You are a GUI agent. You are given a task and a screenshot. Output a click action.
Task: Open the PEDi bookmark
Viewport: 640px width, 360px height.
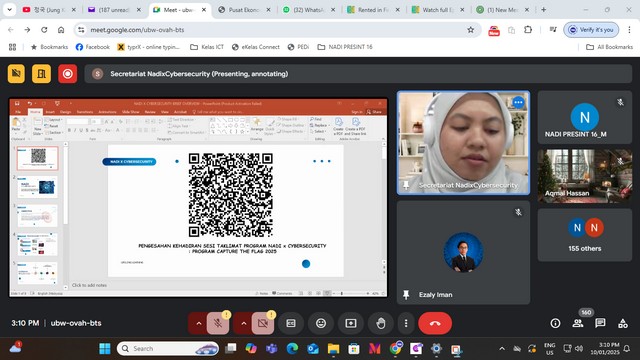[x=298, y=47]
